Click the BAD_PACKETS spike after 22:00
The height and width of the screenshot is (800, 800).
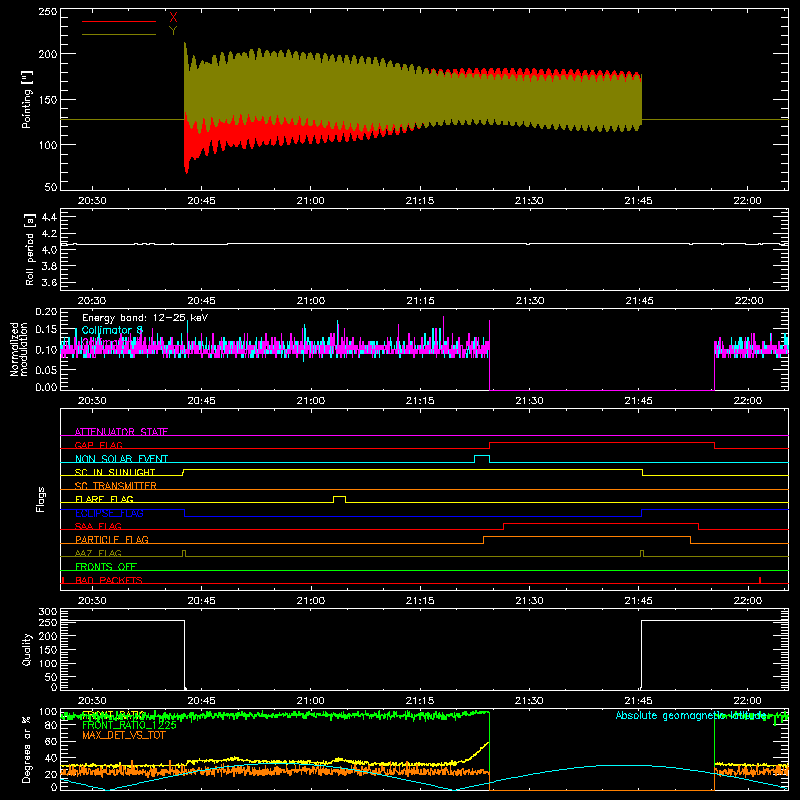760,580
